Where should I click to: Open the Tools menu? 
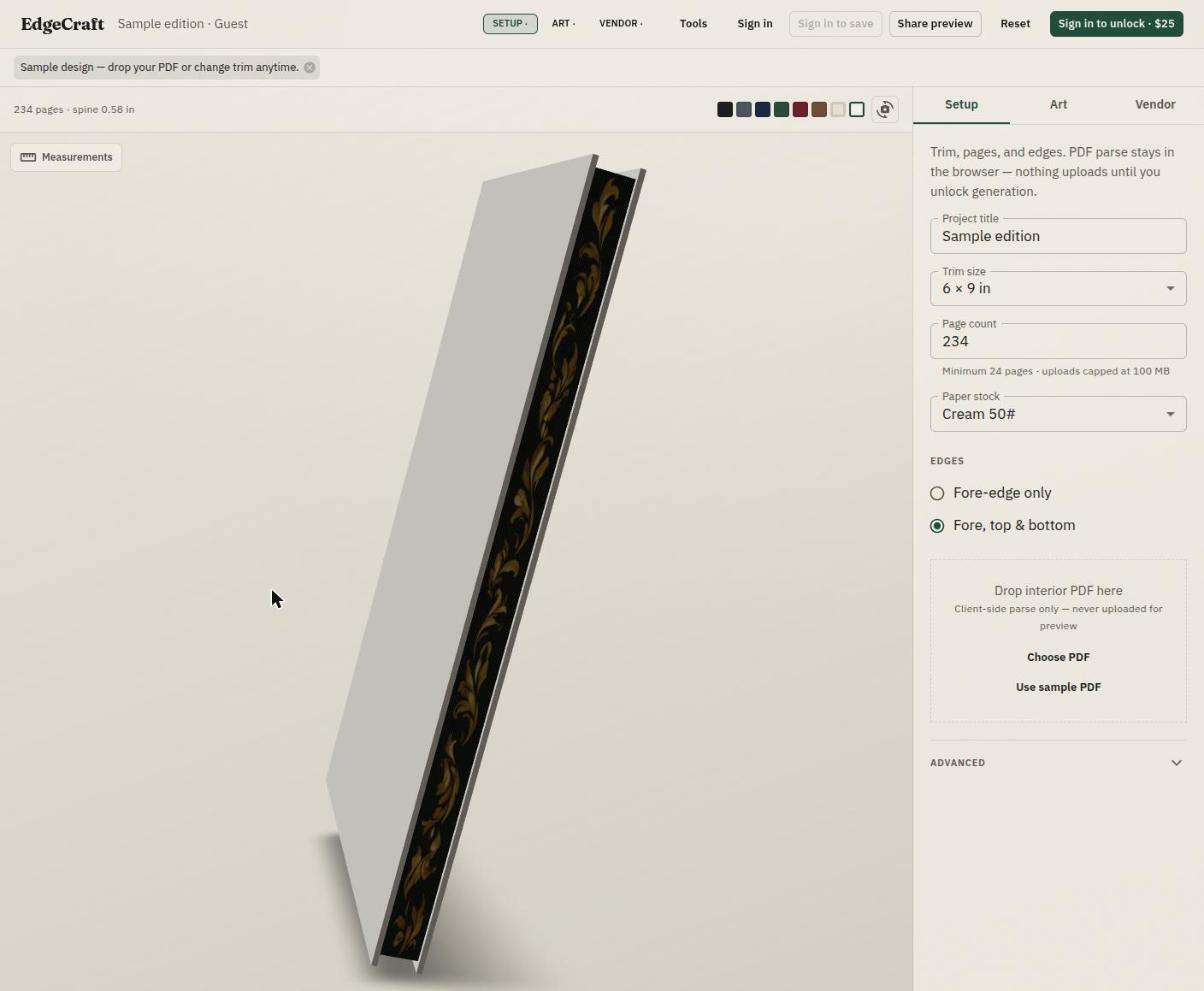click(693, 23)
